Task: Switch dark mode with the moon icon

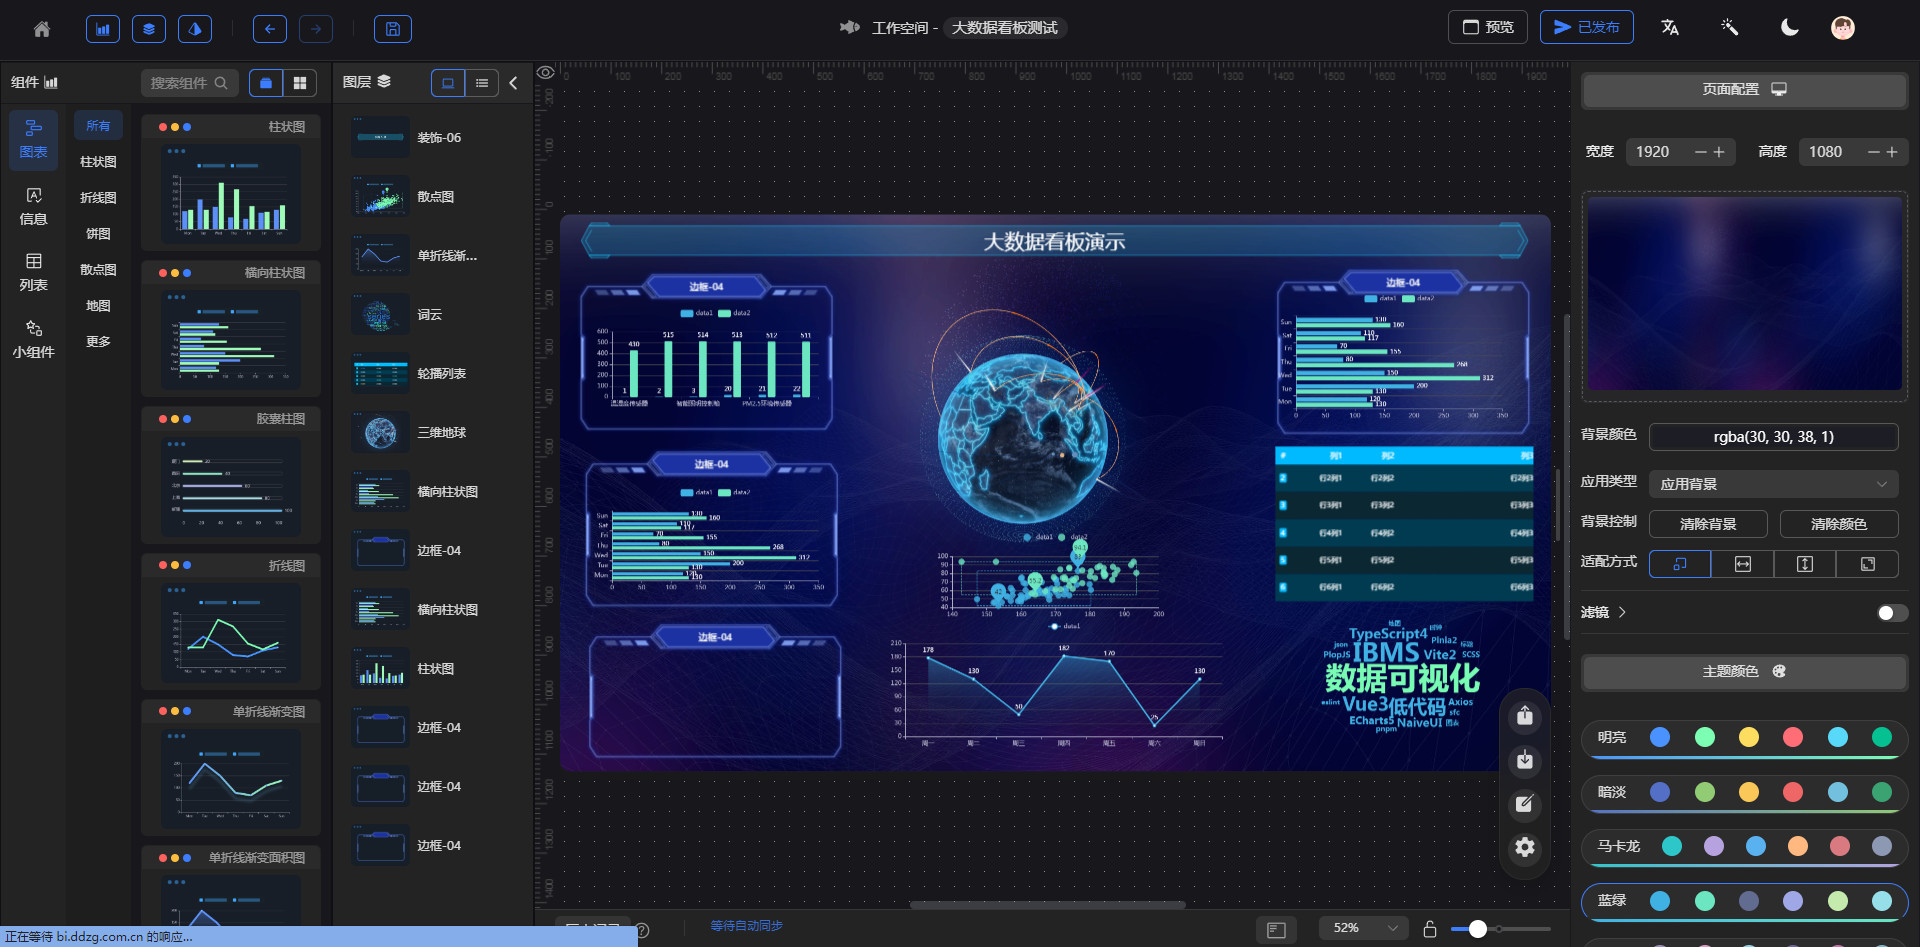Action: pos(1789,28)
